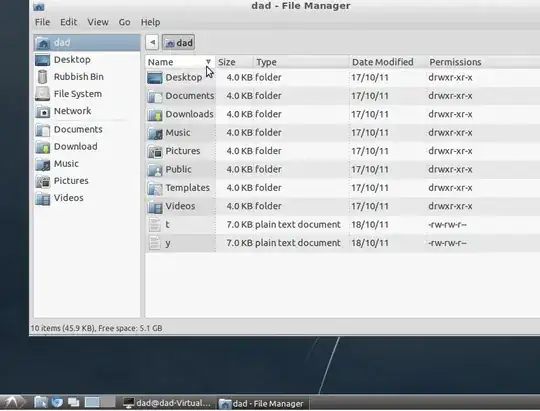Click the status bar text '10 items (45.9 KB)'

[62, 328]
